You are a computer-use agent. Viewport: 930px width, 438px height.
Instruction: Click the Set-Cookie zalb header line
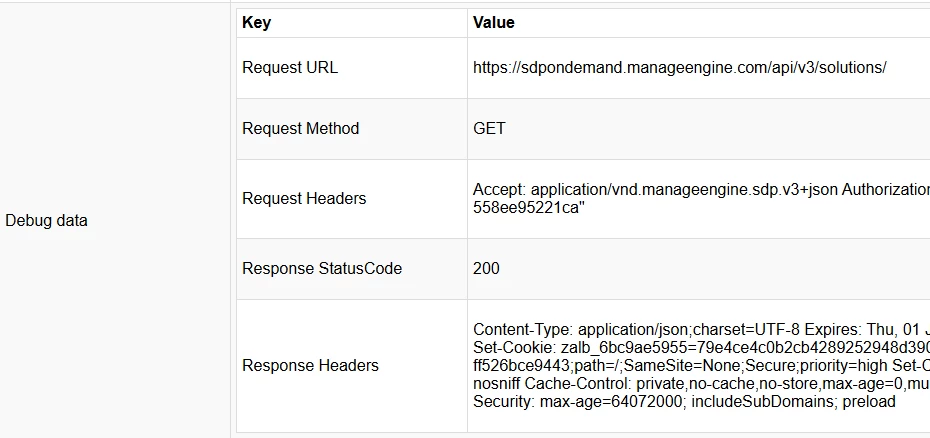coord(702,347)
